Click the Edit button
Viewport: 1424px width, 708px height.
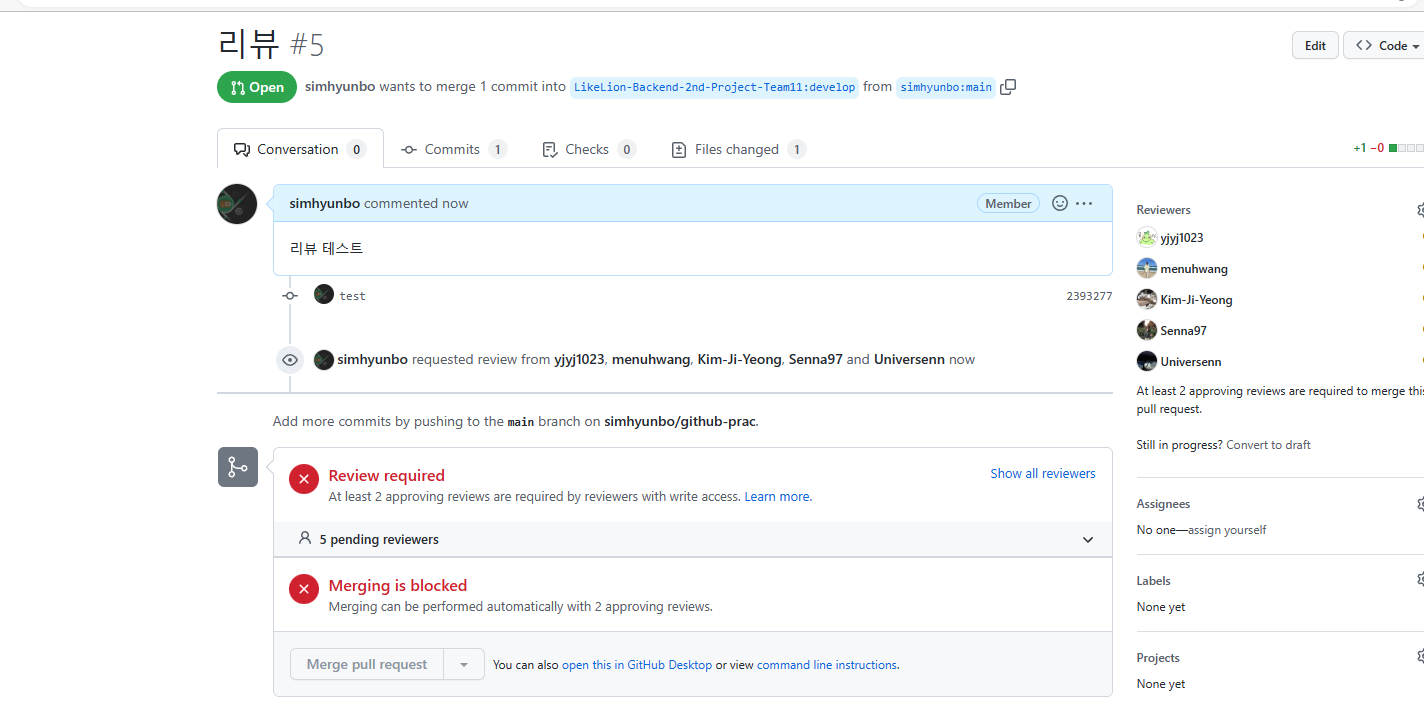pyautogui.click(x=1315, y=45)
